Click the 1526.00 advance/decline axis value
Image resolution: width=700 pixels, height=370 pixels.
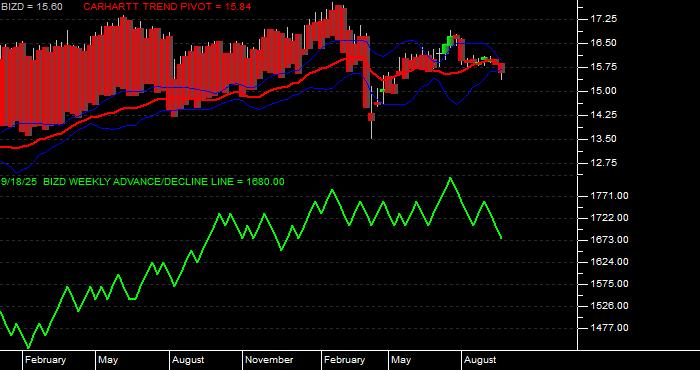coord(609,306)
